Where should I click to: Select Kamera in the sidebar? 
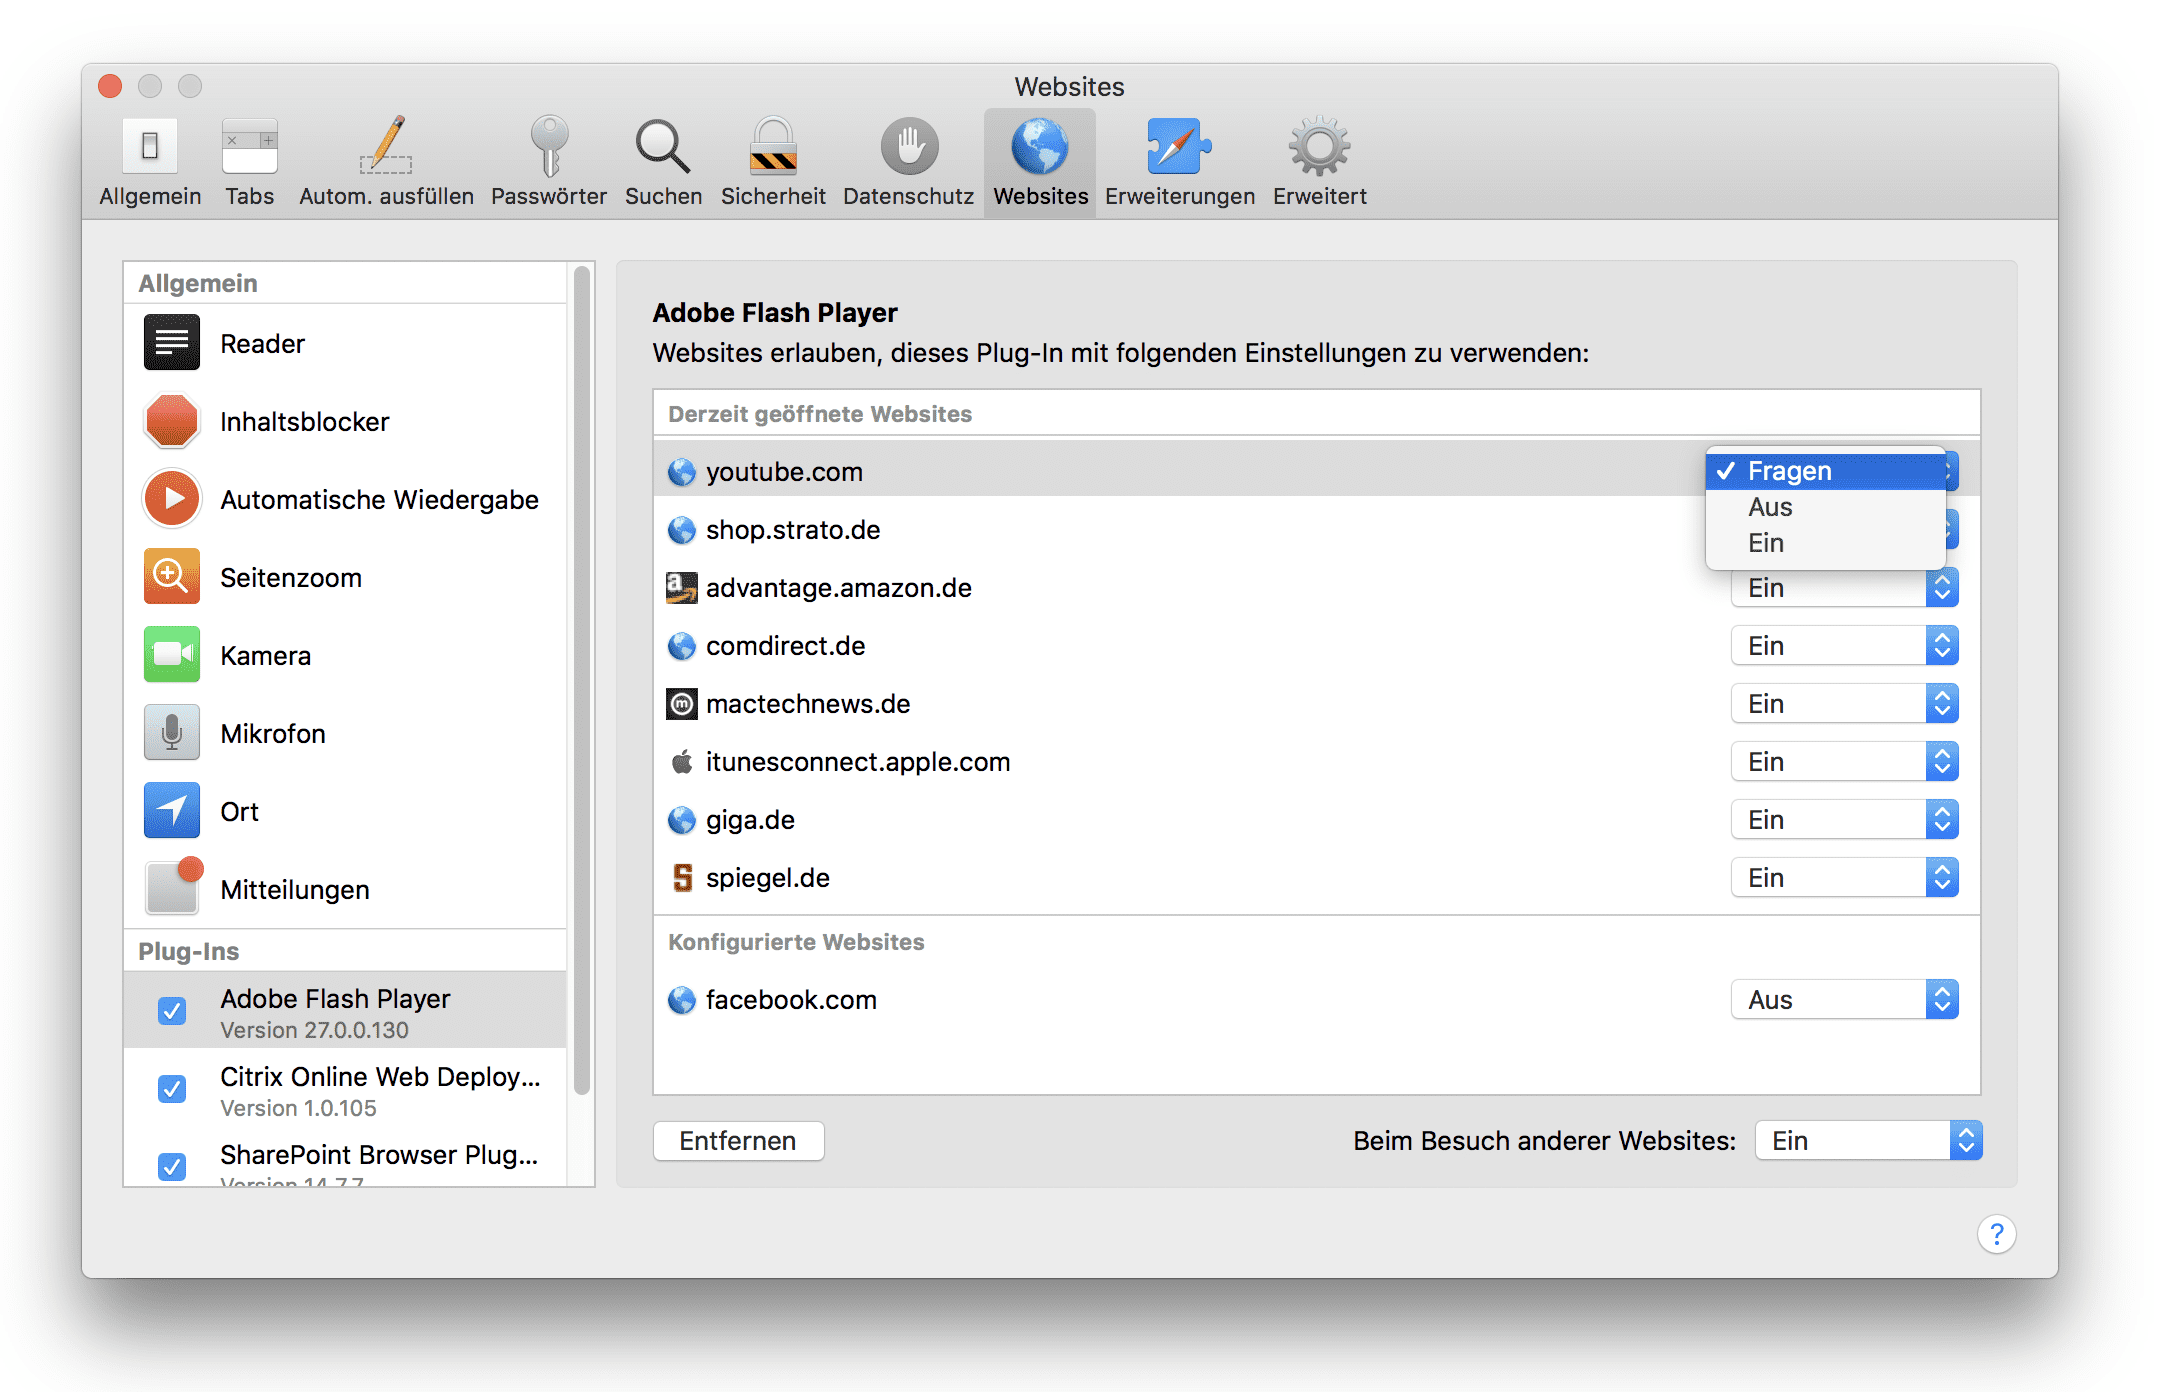click(x=346, y=655)
